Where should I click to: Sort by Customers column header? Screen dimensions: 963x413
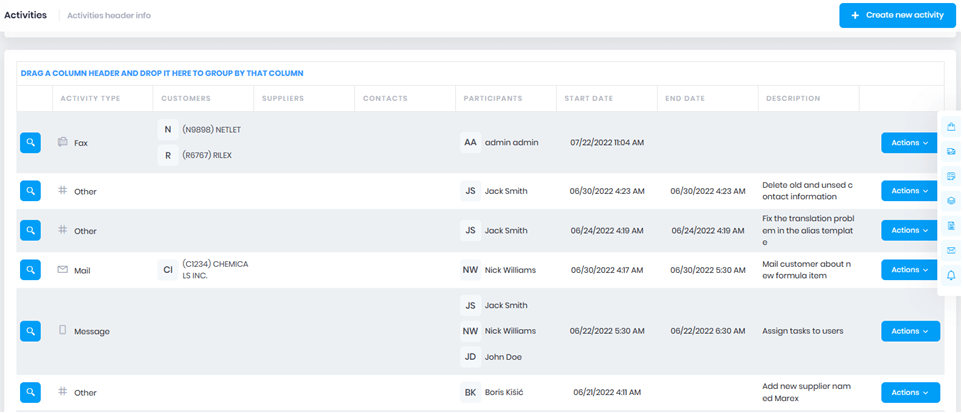coord(186,98)
